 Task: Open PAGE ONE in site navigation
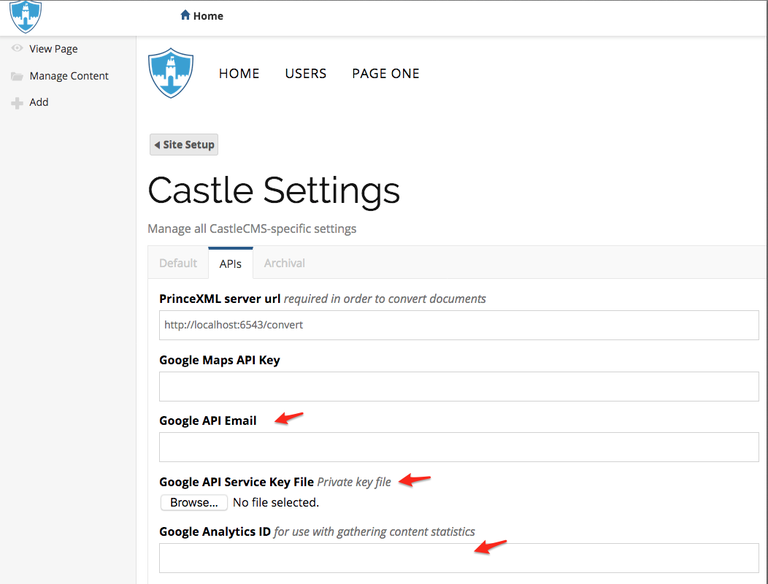coord(385,73)
